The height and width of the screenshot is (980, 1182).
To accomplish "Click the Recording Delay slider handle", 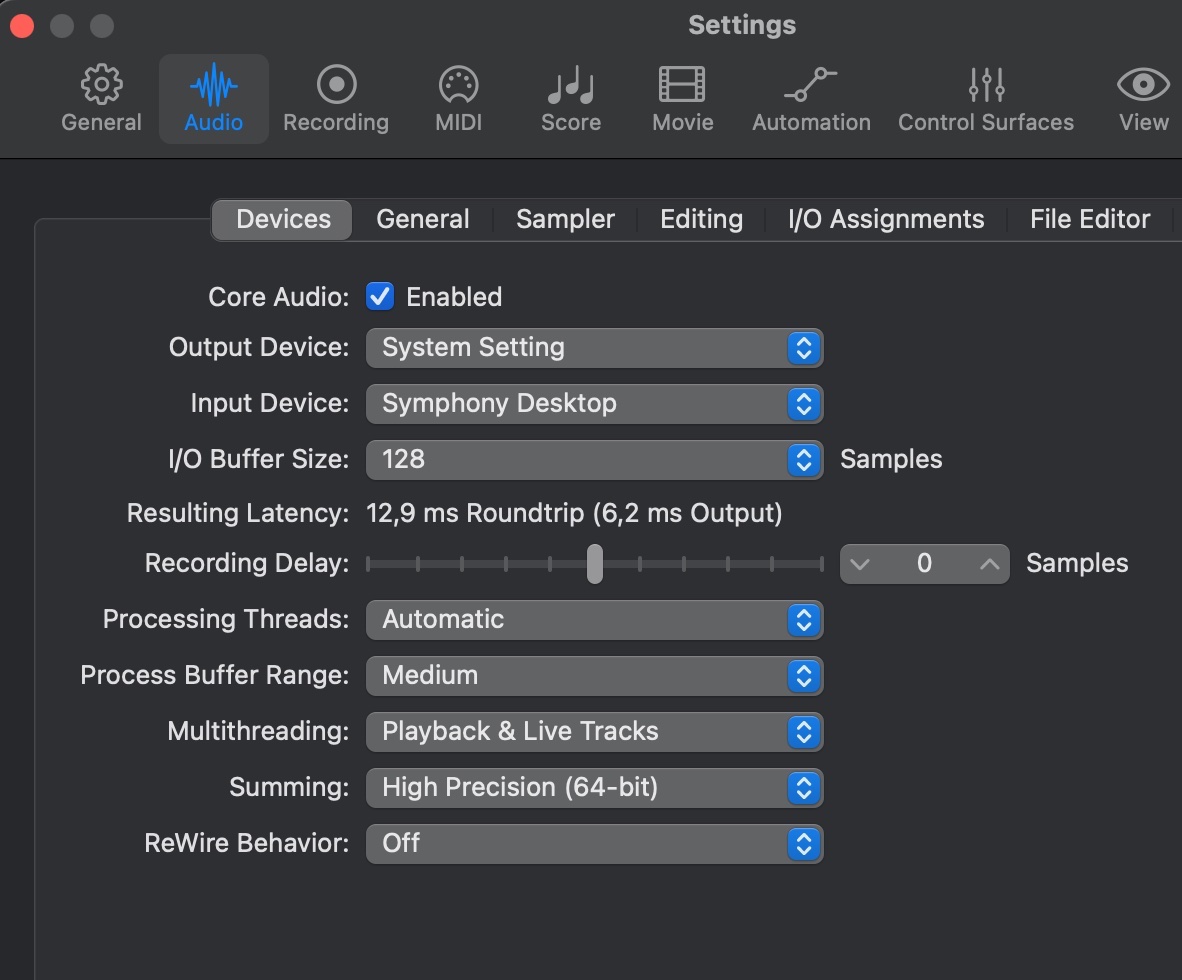I will [x=595, y=564].
